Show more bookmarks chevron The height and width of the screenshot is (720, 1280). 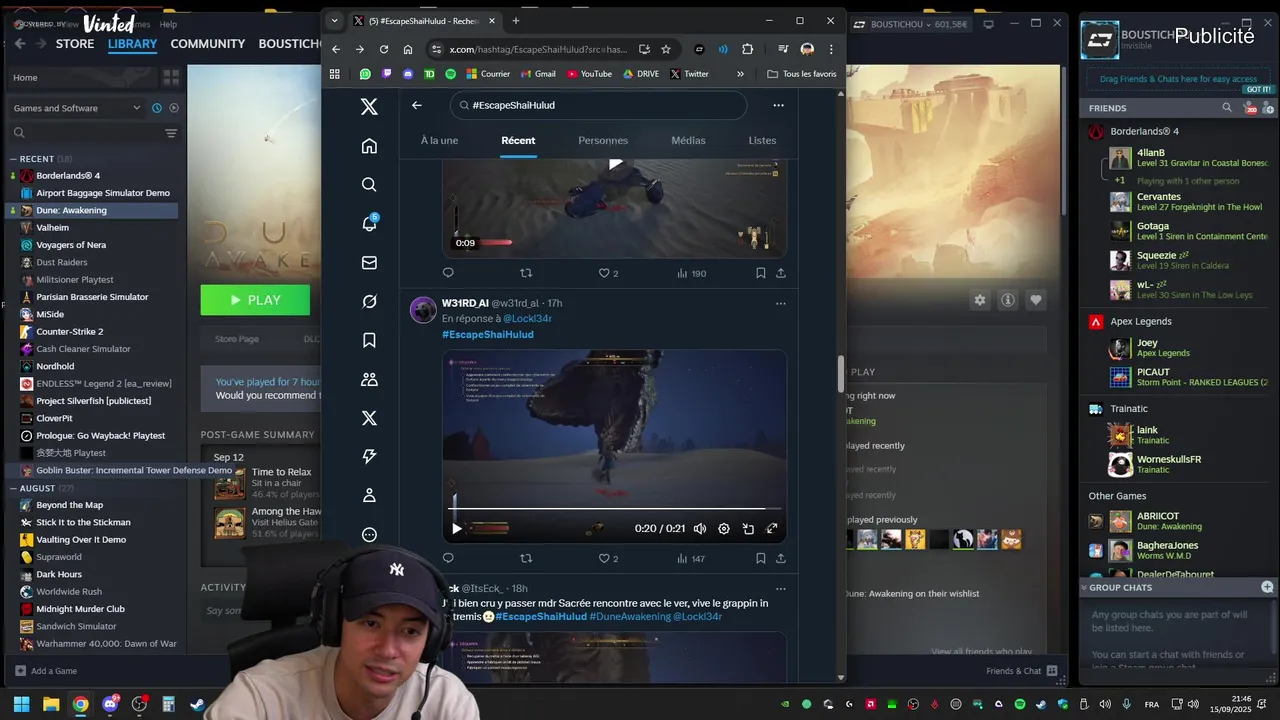[x=740, y=74]
